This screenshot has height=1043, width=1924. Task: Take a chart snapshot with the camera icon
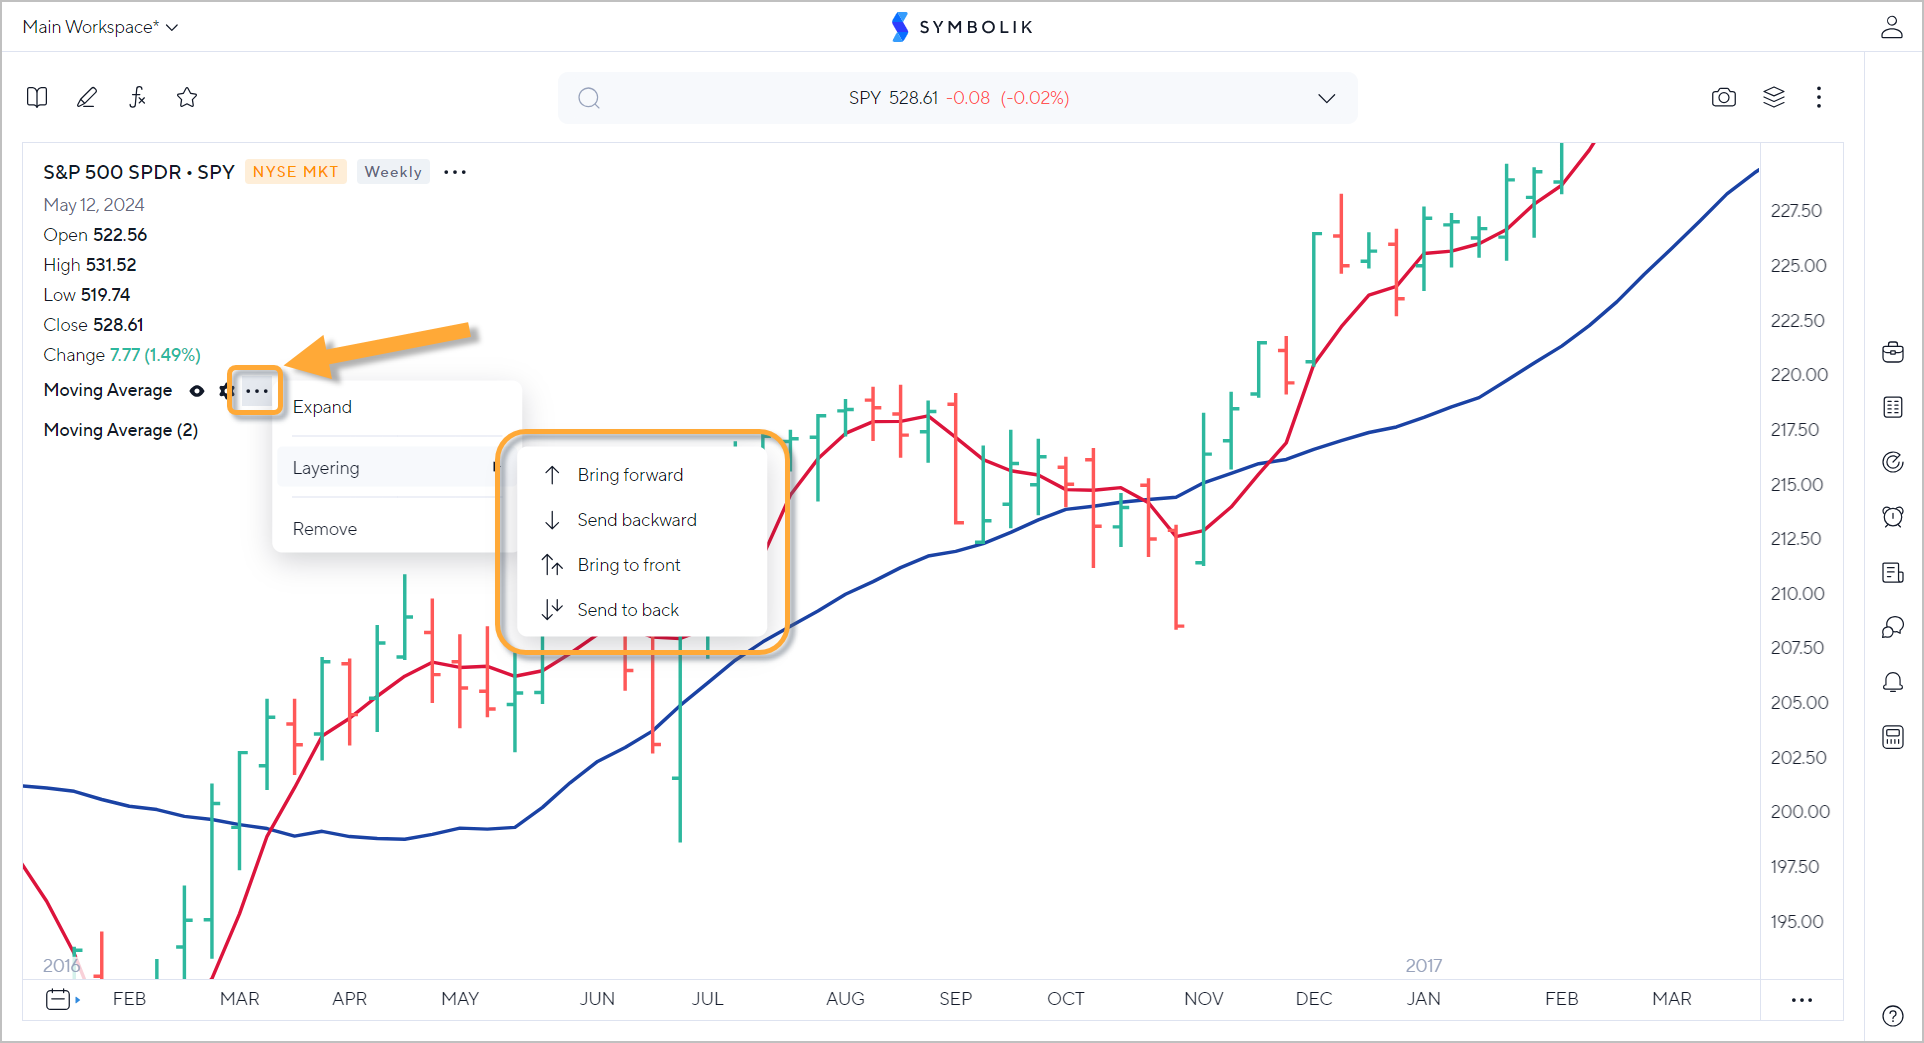pyautogui.click(x=1724, y=97)
